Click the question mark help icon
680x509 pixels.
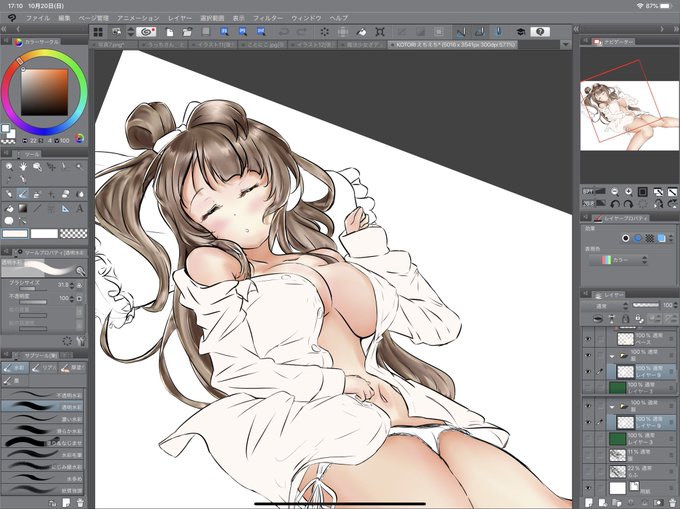tap(540, 32)
